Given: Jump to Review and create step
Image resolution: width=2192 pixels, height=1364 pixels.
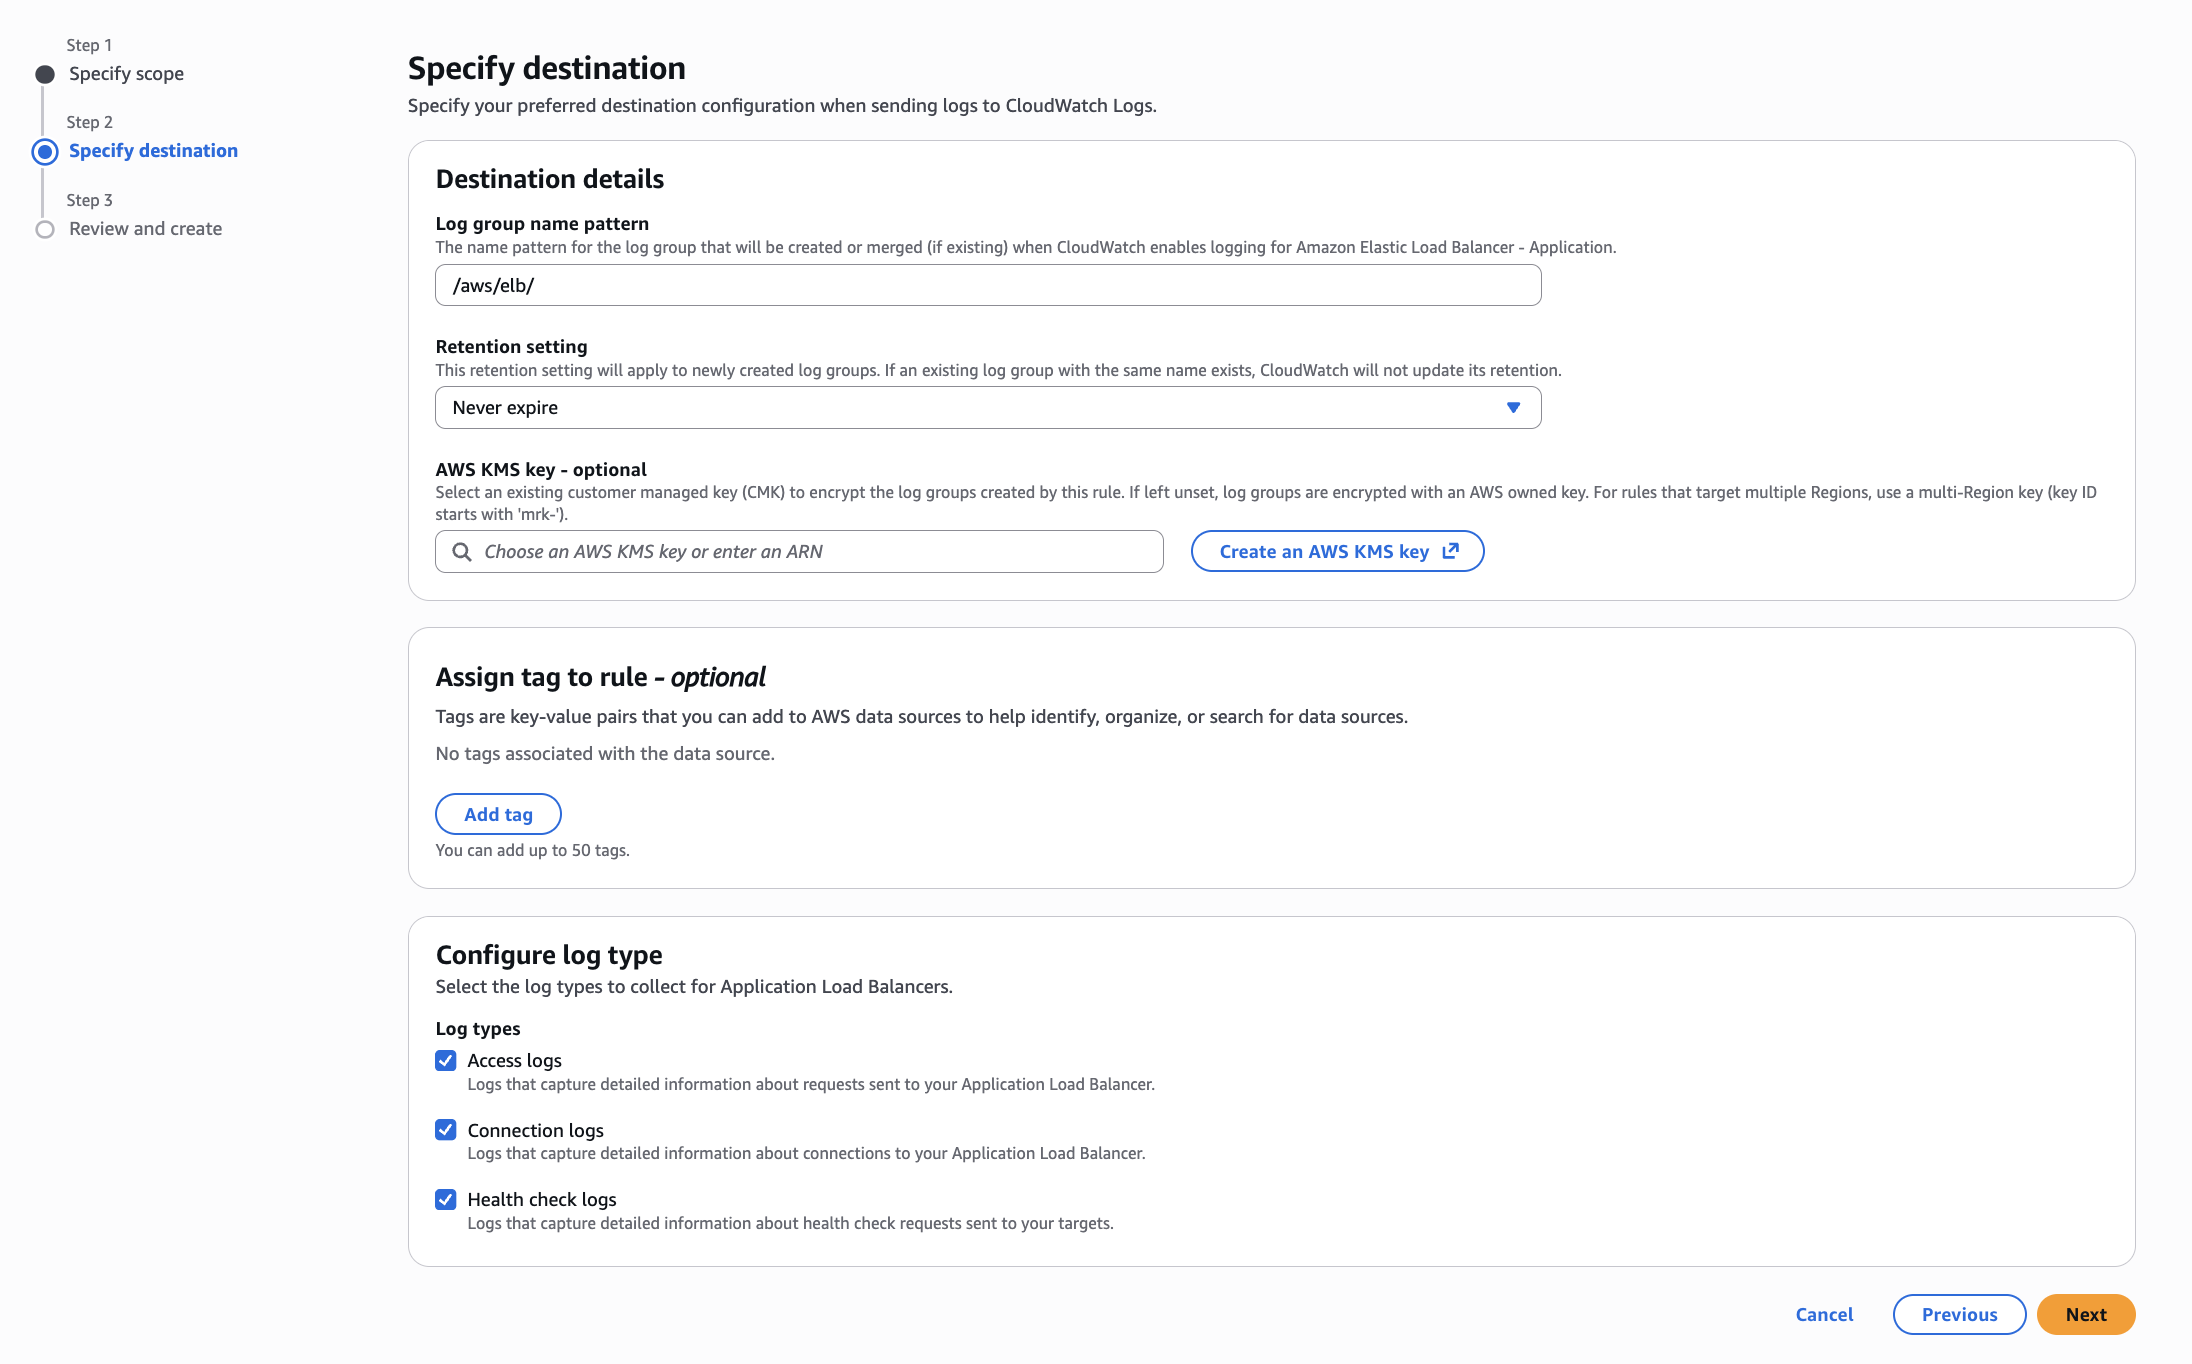Looking at the screenshot, I should 146,229.
